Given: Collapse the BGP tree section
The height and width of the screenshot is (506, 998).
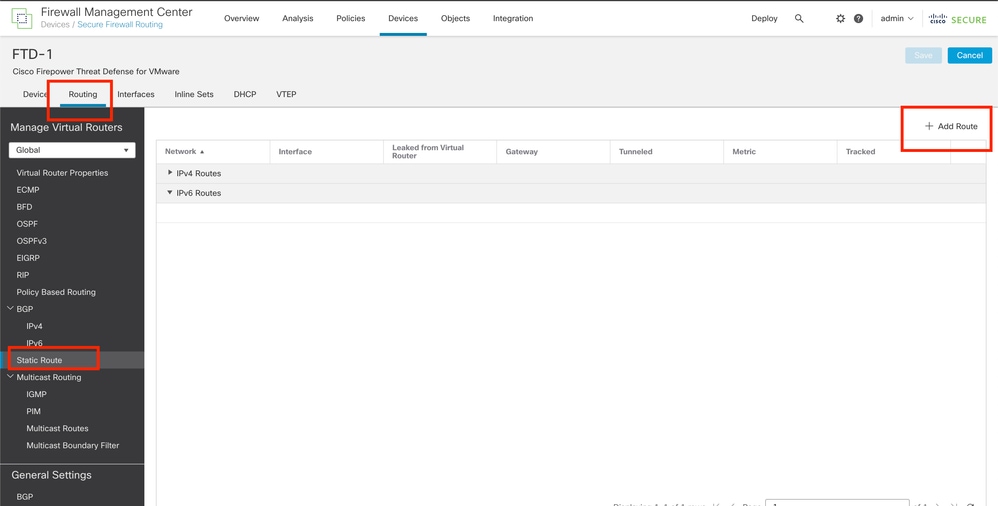Looking at the screenshot, I should tap(10, 309).
